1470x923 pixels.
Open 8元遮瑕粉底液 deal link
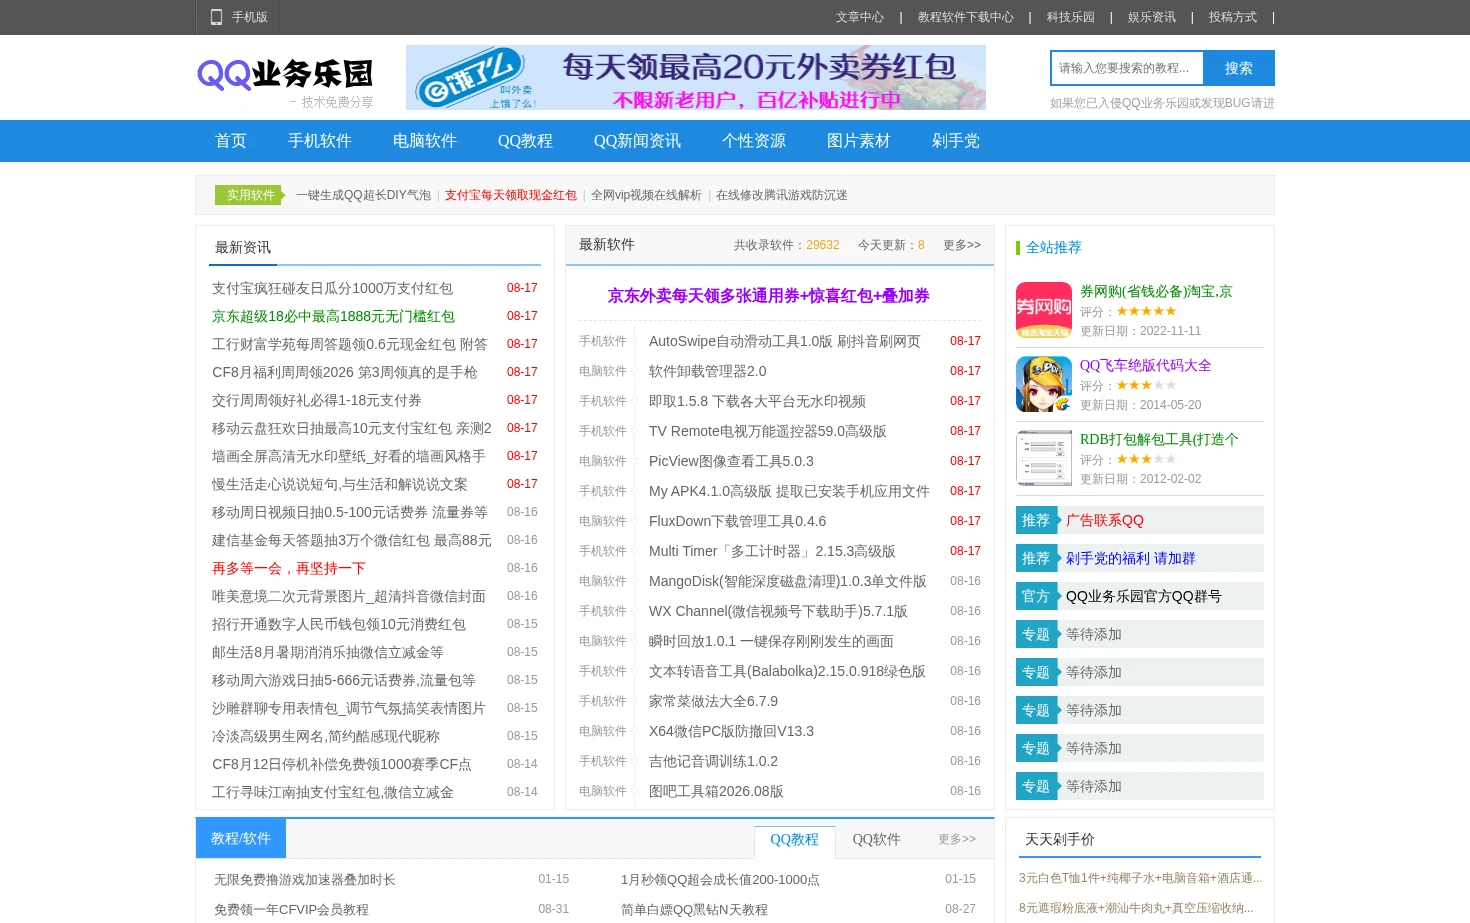pos(1136,908)
